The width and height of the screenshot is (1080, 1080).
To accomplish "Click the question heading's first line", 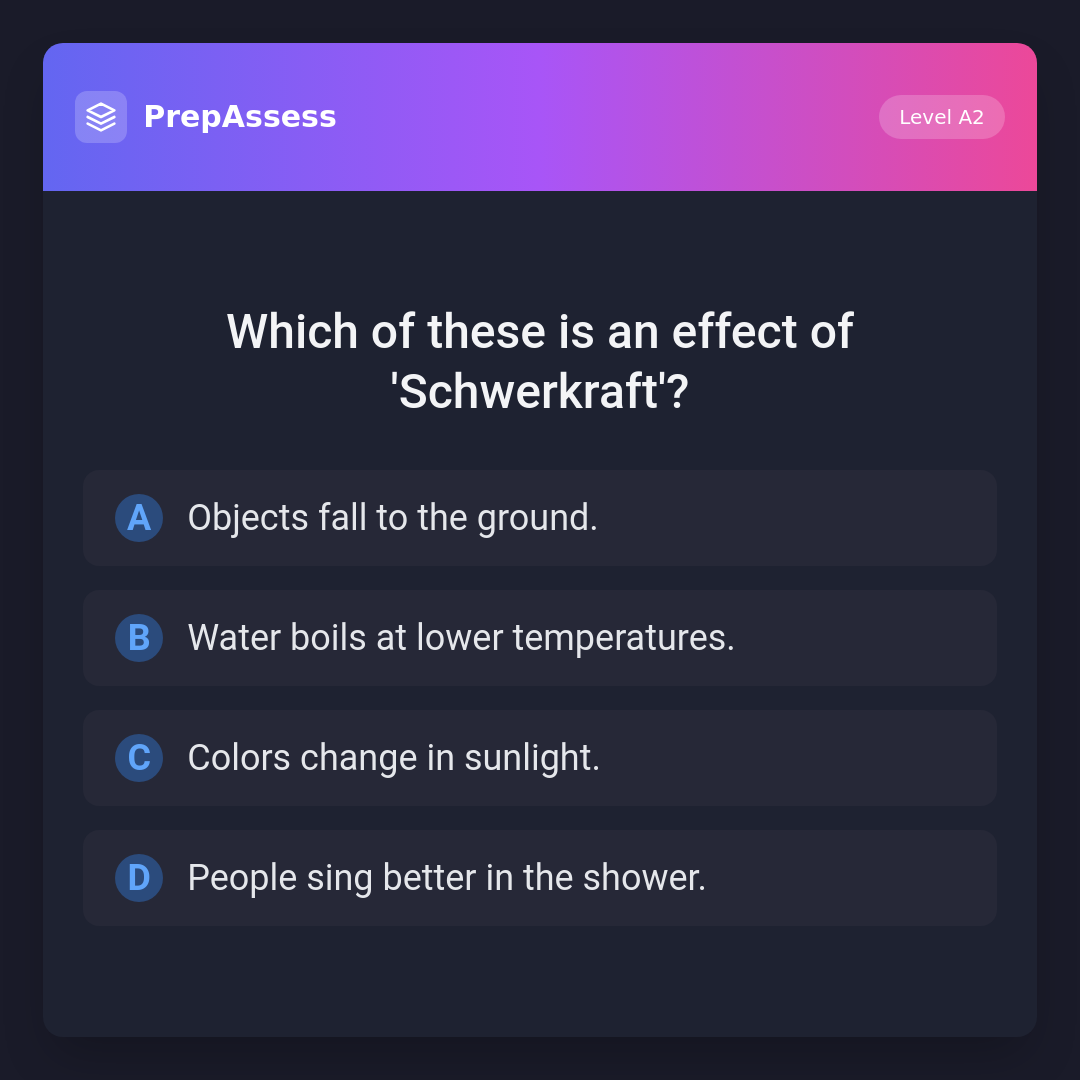I will tap(540, 332).
